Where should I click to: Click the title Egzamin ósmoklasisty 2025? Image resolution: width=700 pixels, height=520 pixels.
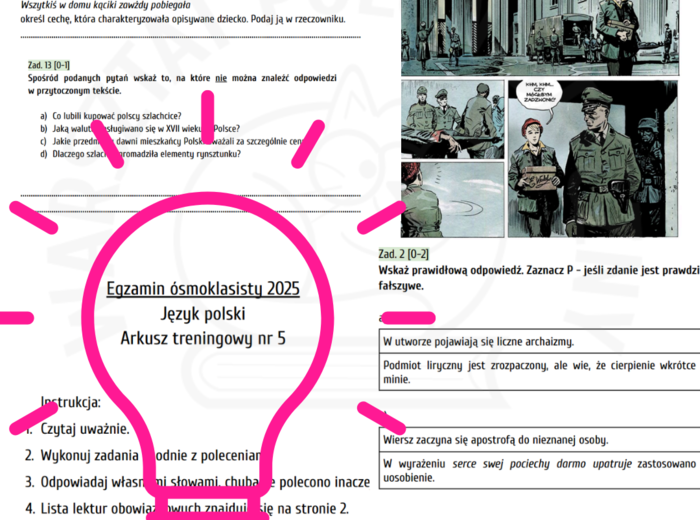202,290
